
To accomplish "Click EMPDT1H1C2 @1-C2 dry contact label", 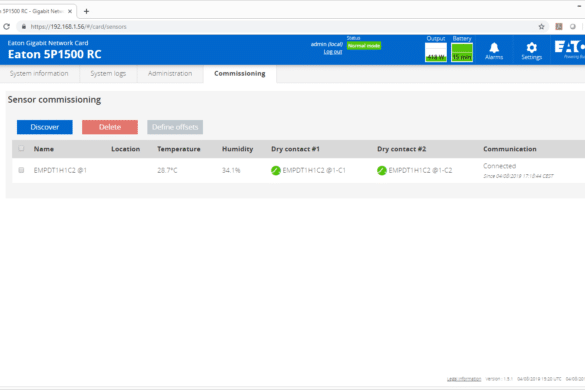I will (420, 170).
